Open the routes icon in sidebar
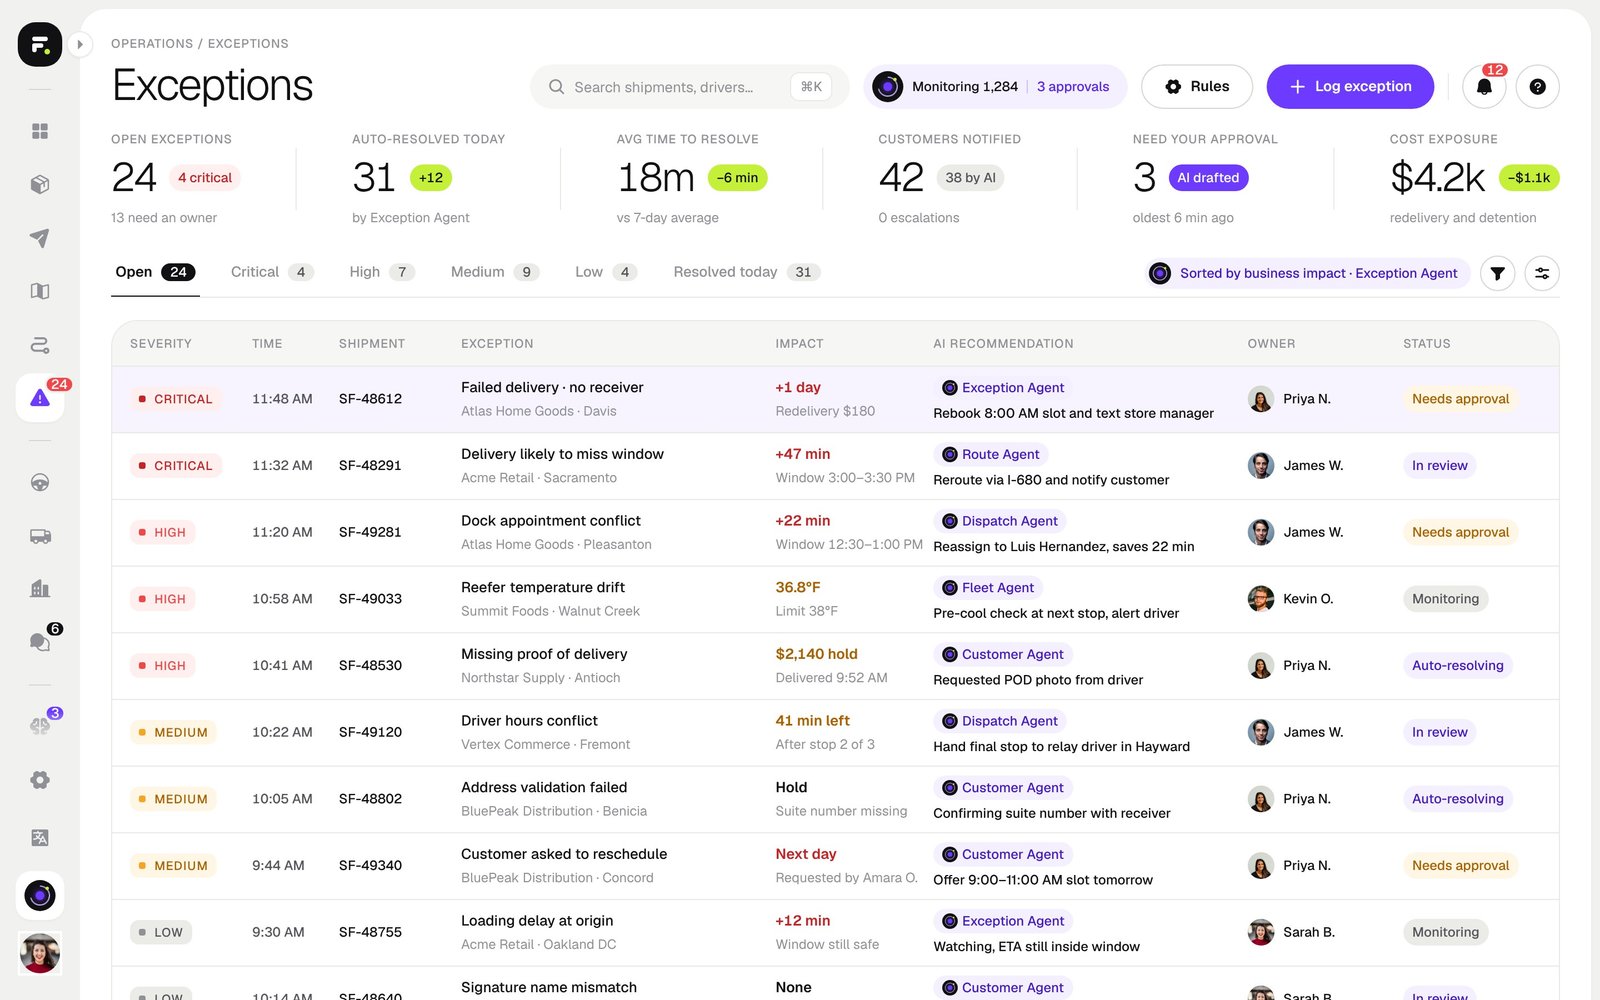This screenshot has height=1000, width=1600. [40, 345]
